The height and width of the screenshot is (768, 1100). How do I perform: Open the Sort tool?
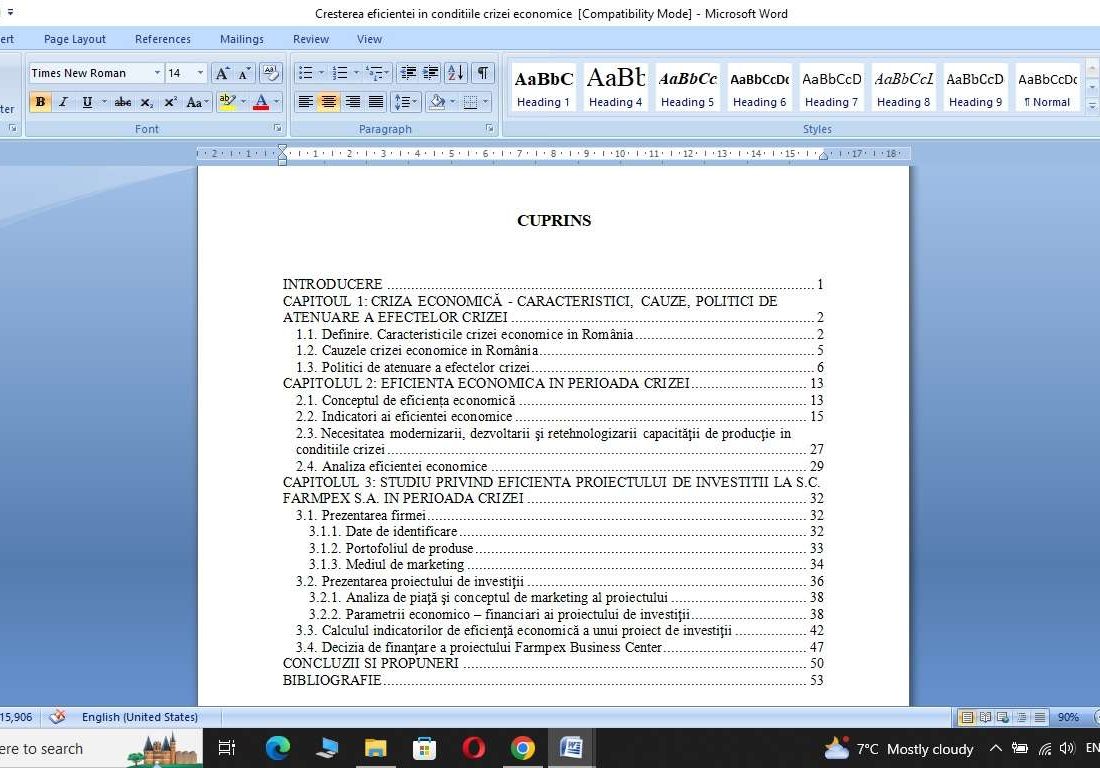pyautogui.click(x=455, y=73)
